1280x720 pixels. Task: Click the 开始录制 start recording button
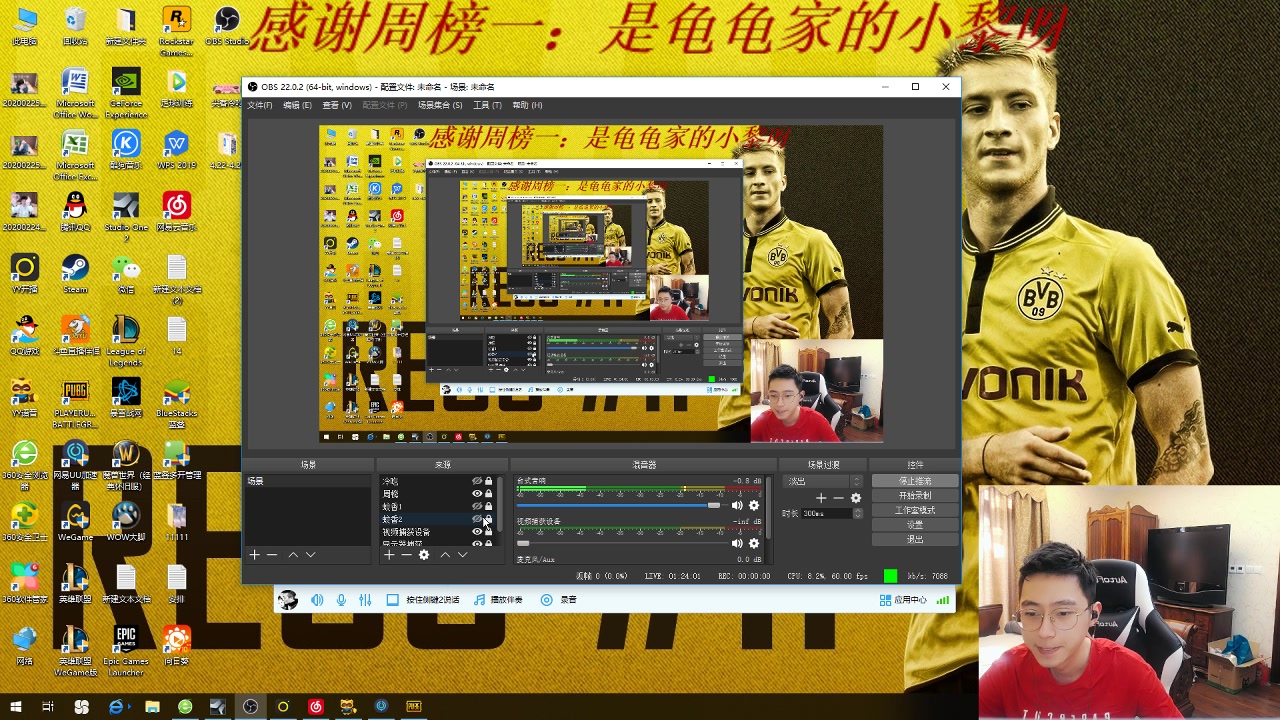pyautogui.click(x=915, y=495)
